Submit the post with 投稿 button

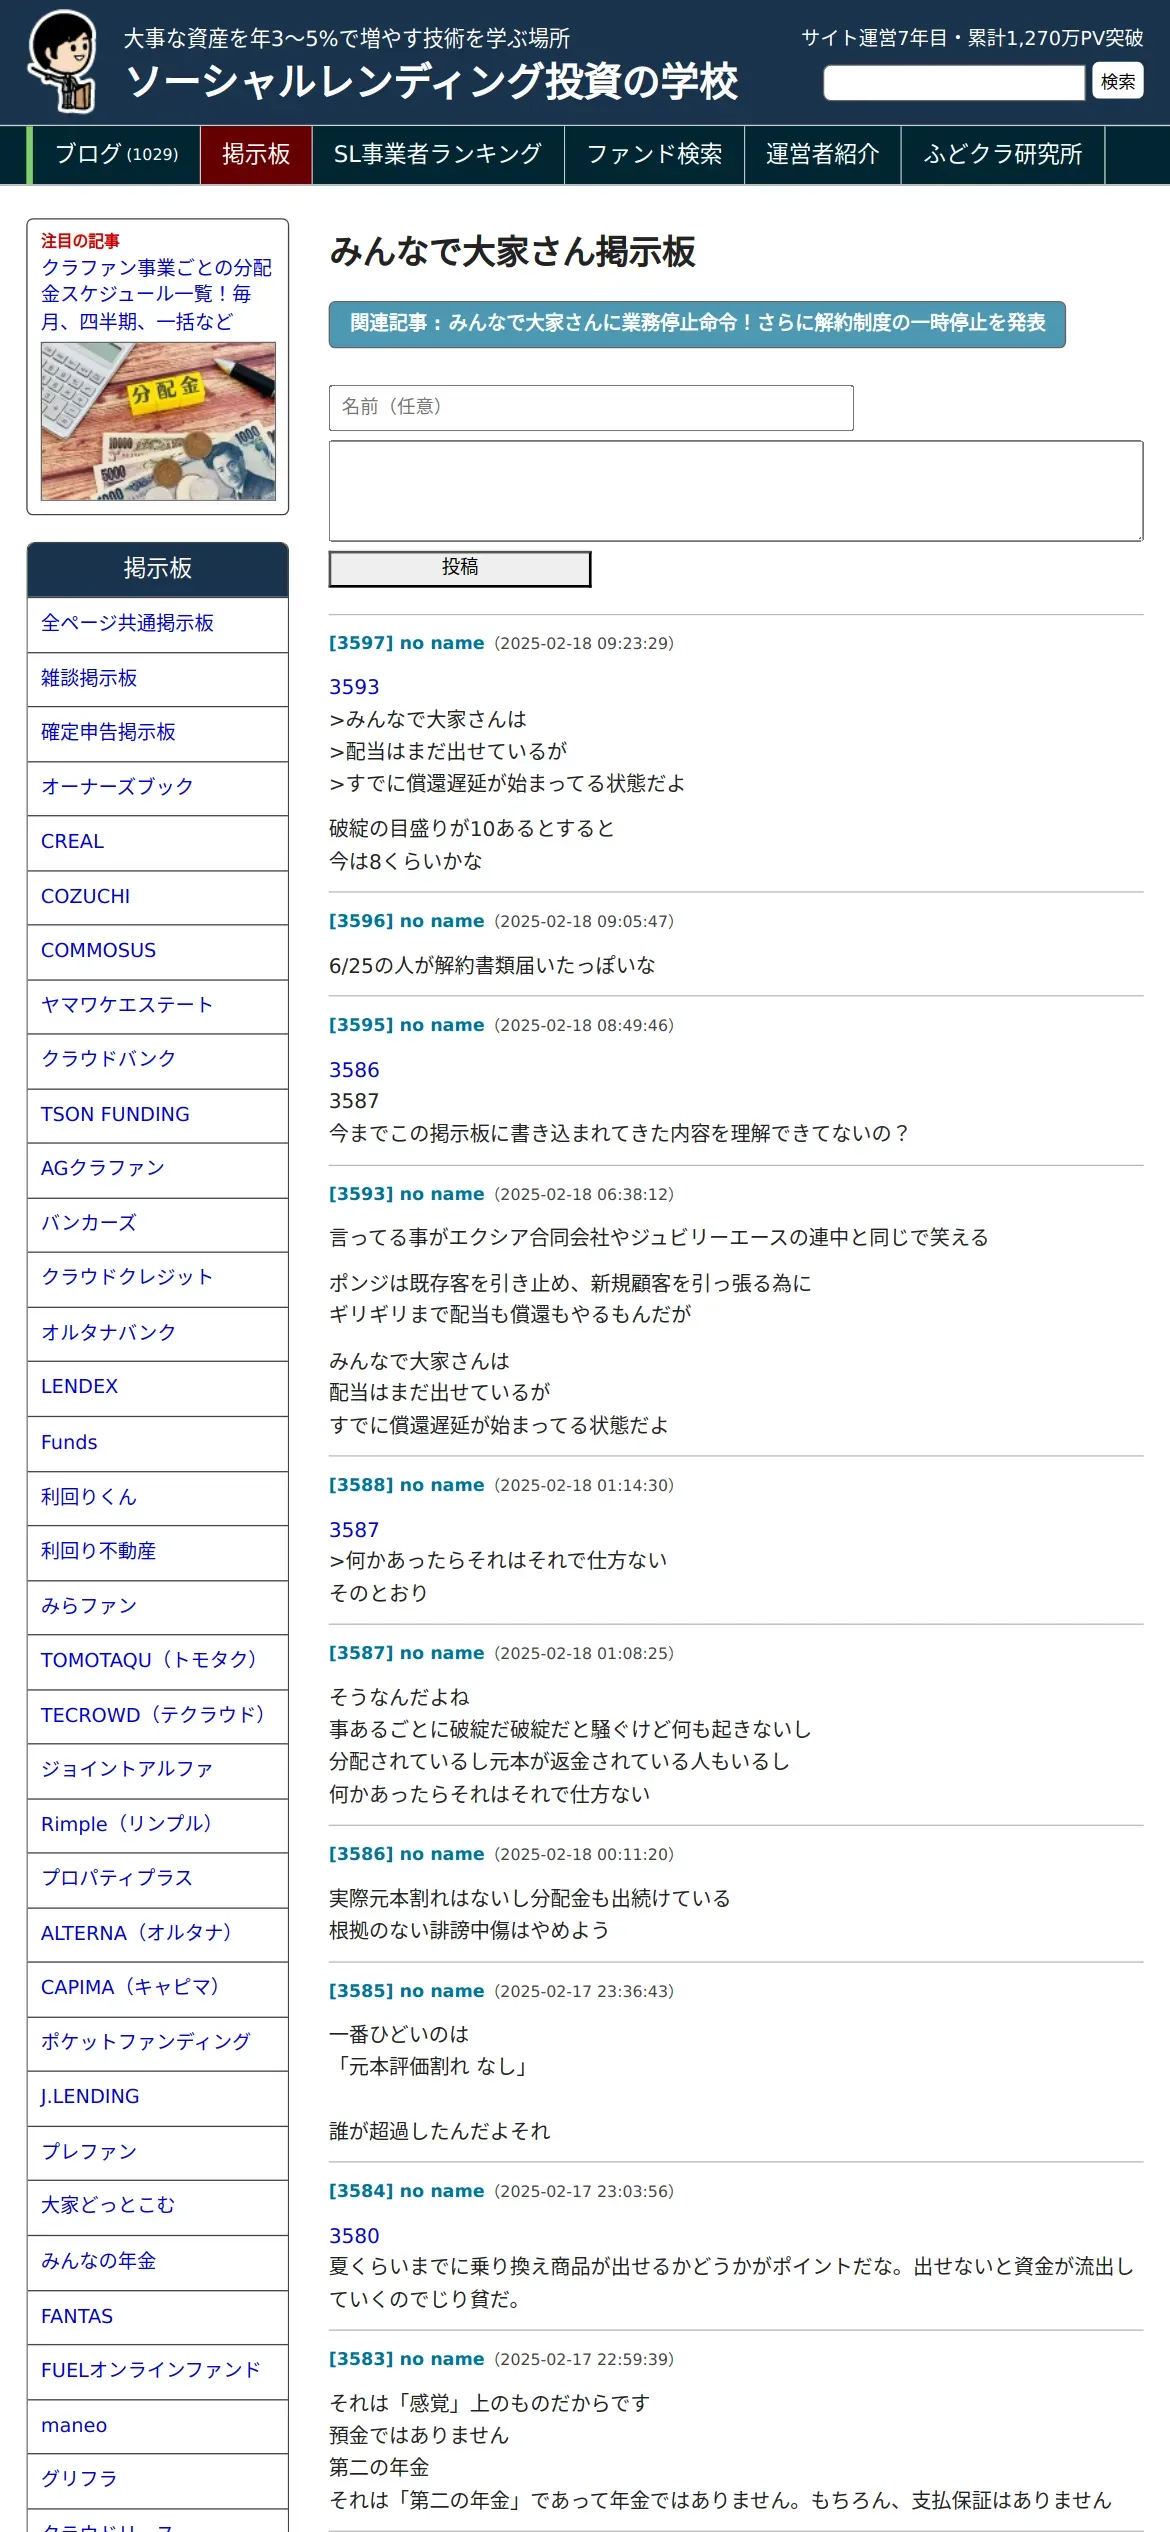[x=460, y=568]
